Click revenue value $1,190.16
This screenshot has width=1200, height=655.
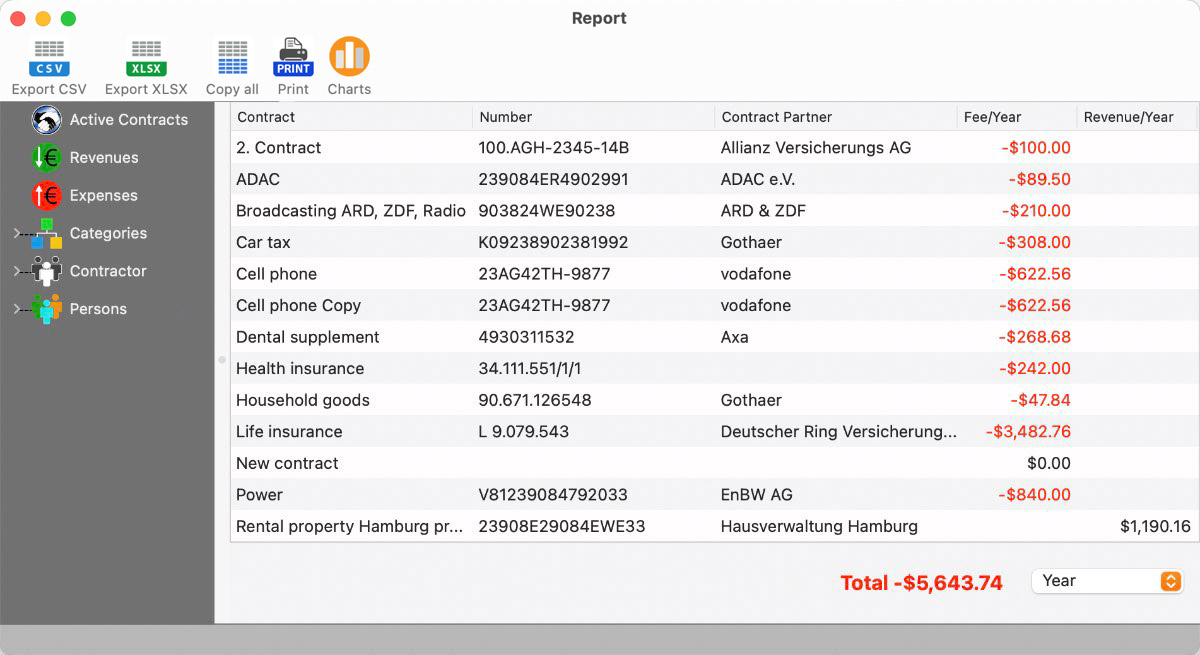[1155, 526]
